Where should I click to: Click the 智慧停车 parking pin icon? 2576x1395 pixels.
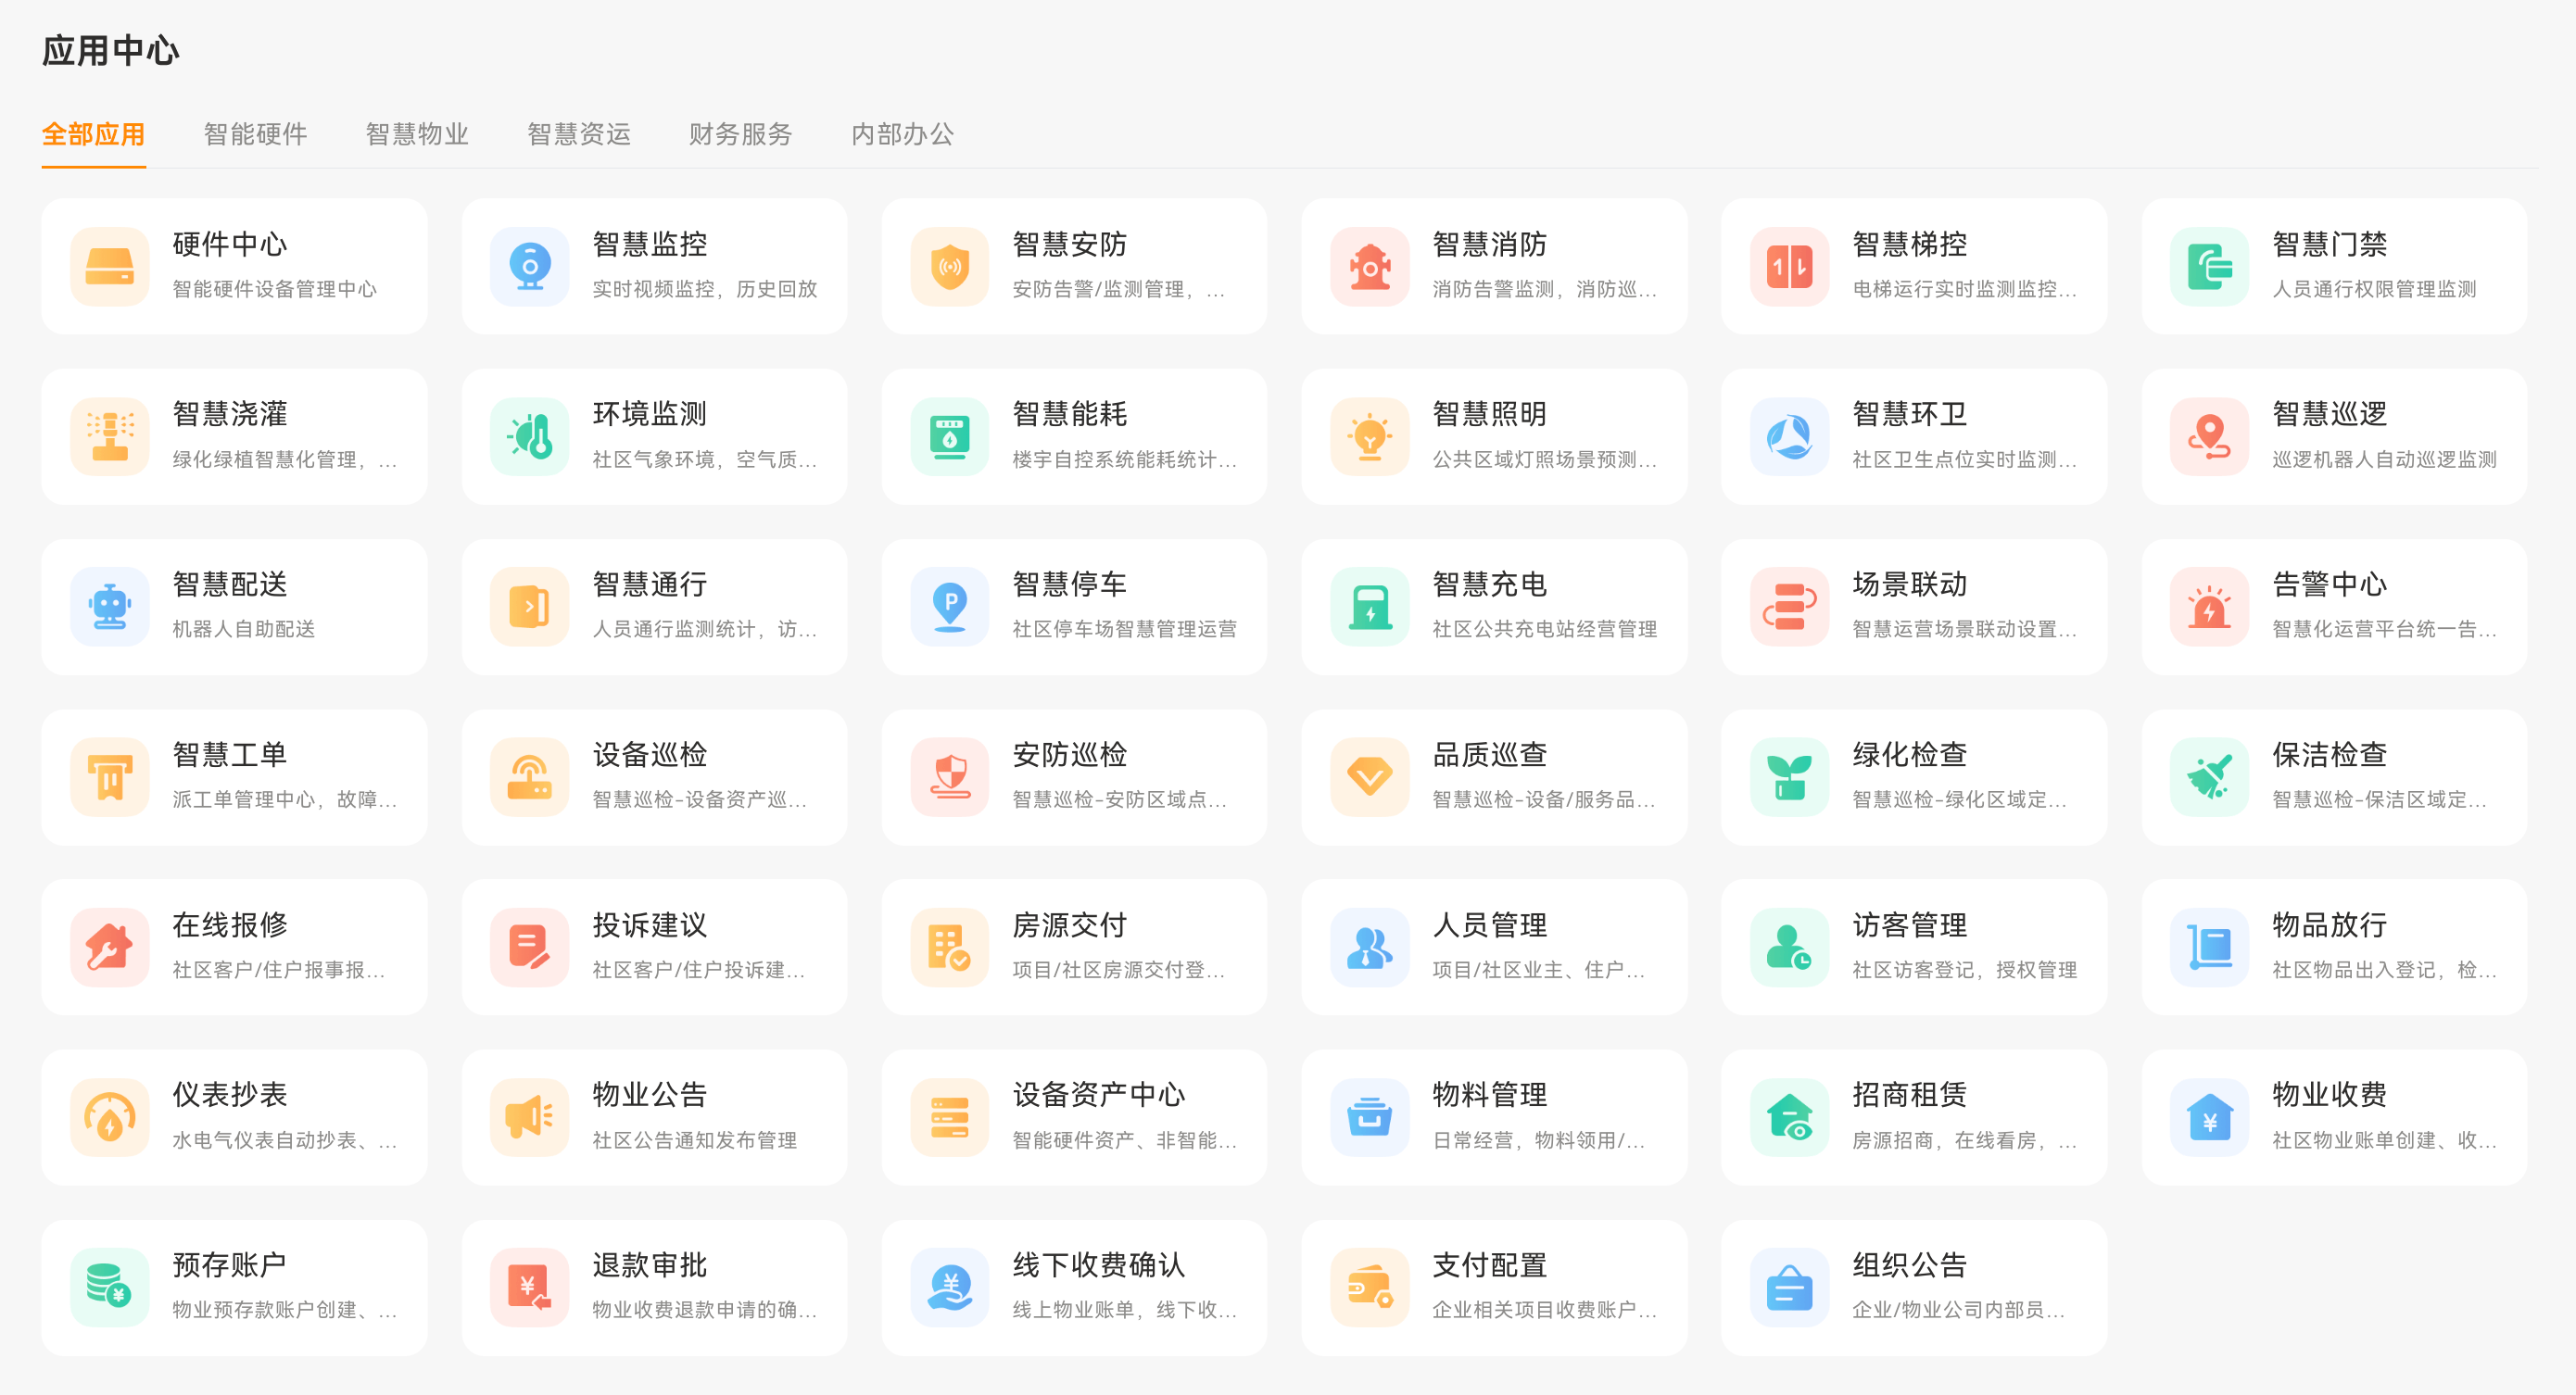point(950,606)
